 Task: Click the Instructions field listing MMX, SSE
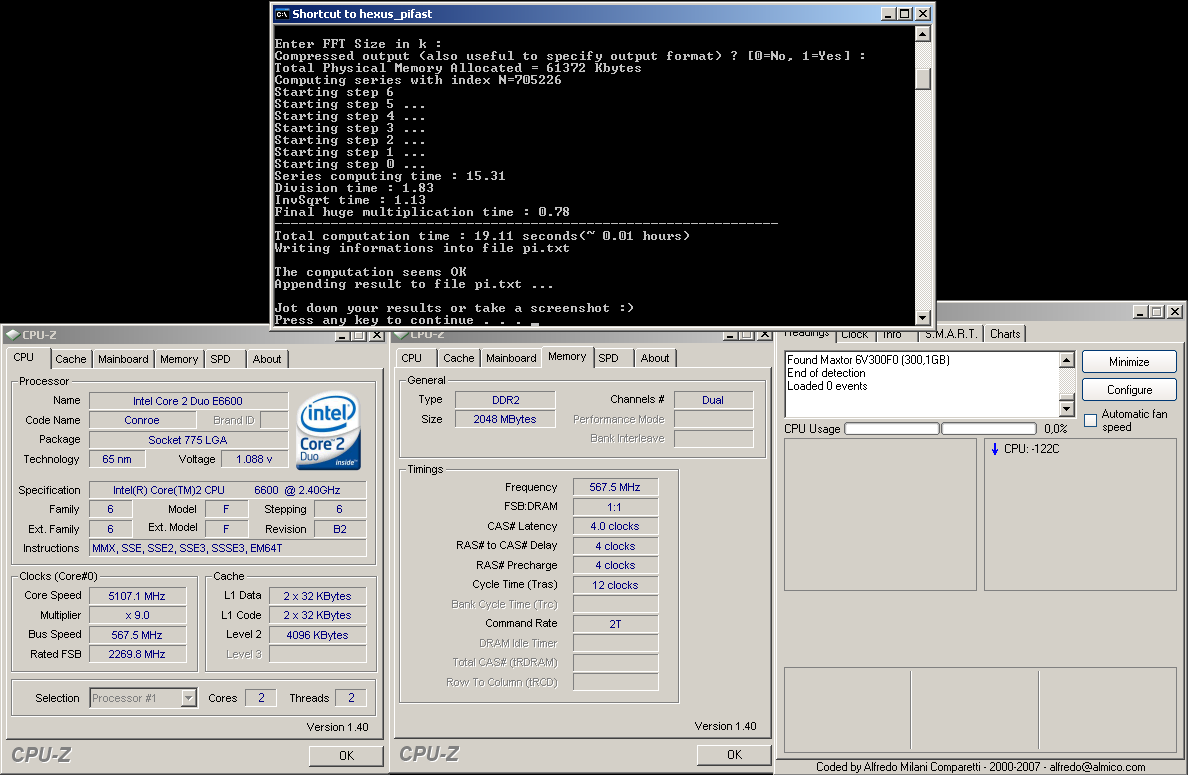[227, 548]
